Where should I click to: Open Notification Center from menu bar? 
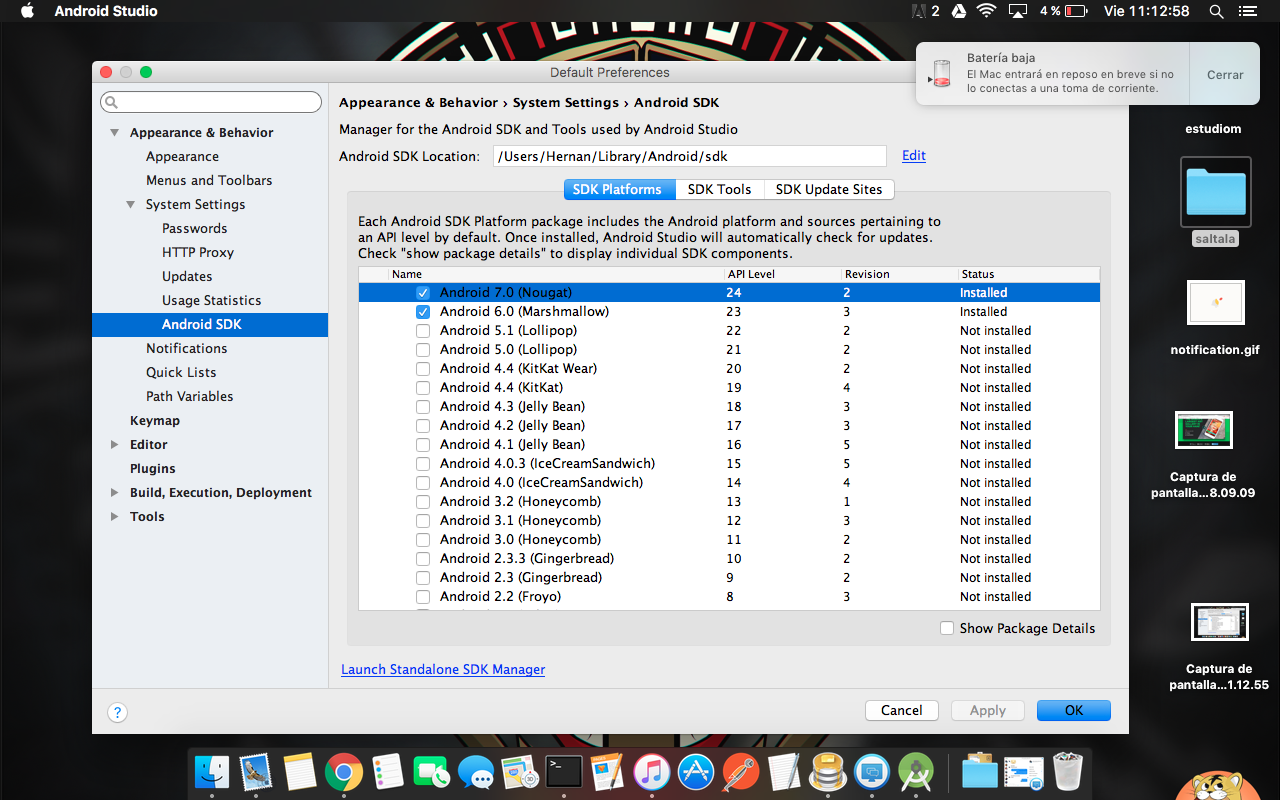tap(1247, 11)
